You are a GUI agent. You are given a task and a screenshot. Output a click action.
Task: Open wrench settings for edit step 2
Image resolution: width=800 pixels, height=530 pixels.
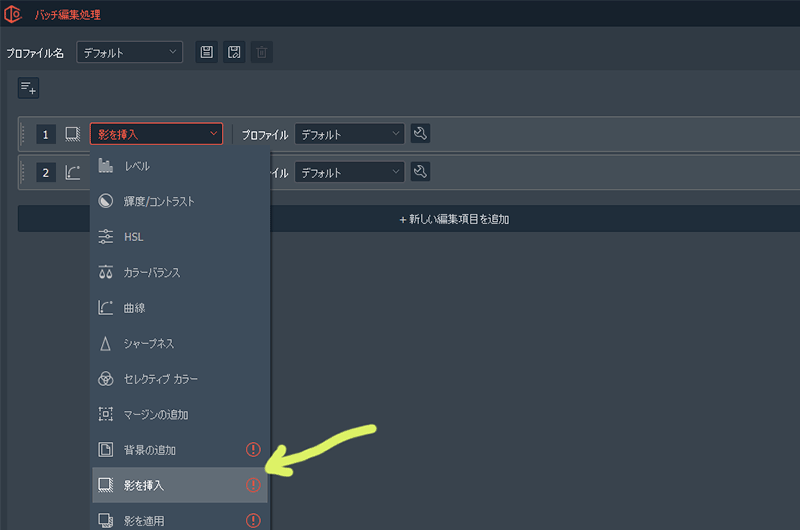(420, 172)
